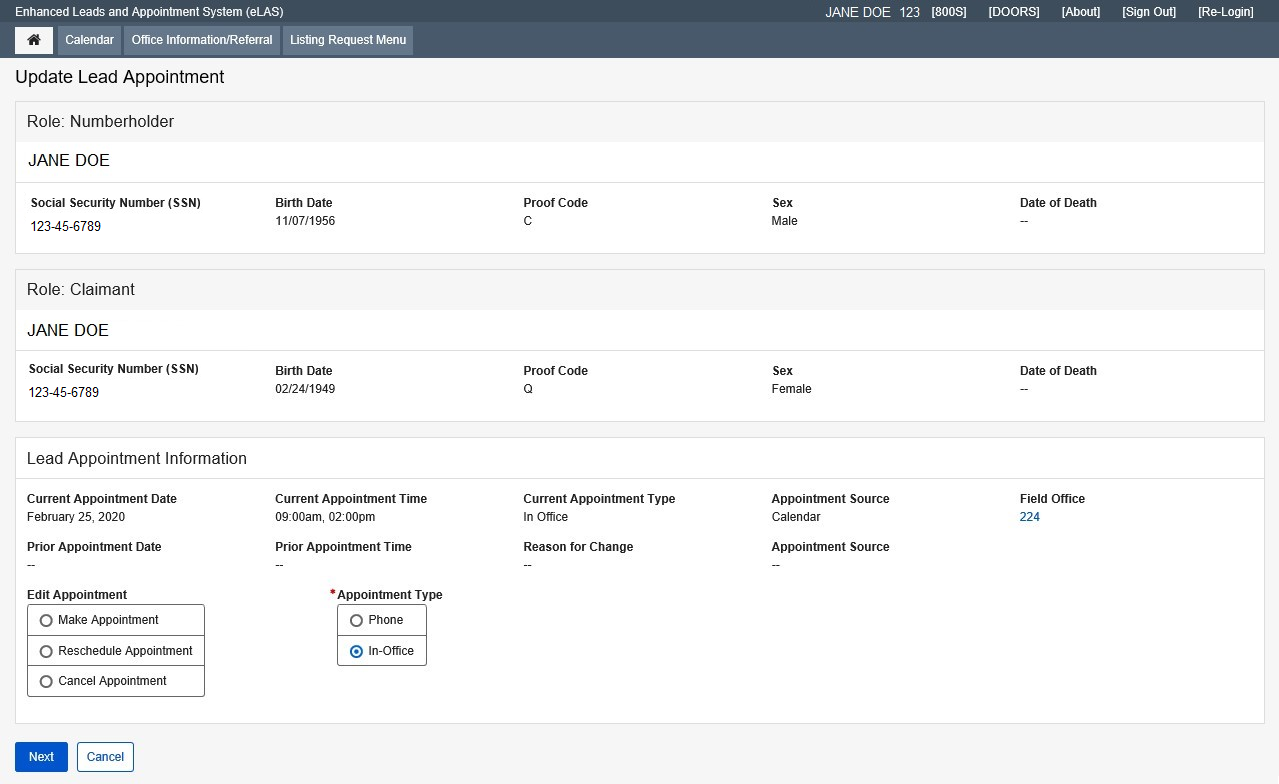Open the Listing Request Menu
Screen dimensions: 1279x784
coord(348,40)
